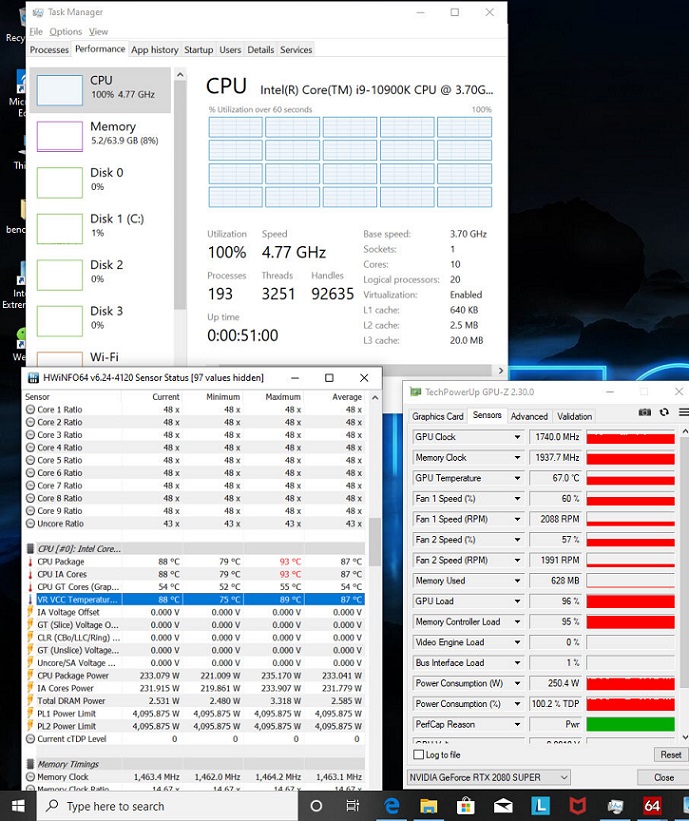Click the GPU-Z refresh icon
Screen dimensions: 689x821
pyautogui.click(x=664, y=412)
